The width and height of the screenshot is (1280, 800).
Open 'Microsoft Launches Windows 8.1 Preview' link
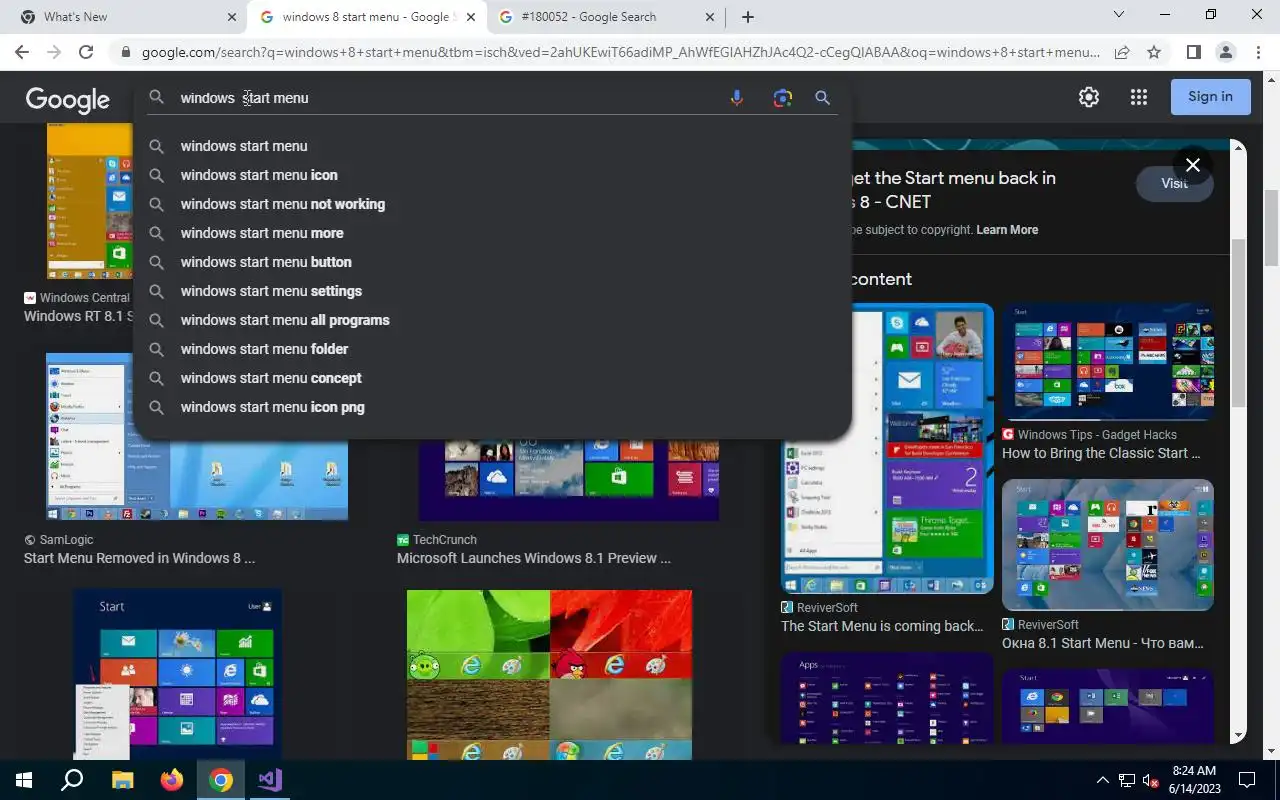[x=534, y=558]
